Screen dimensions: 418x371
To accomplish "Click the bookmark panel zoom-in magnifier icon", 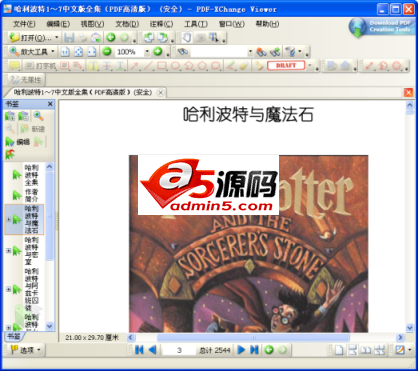I will (38, 116).
